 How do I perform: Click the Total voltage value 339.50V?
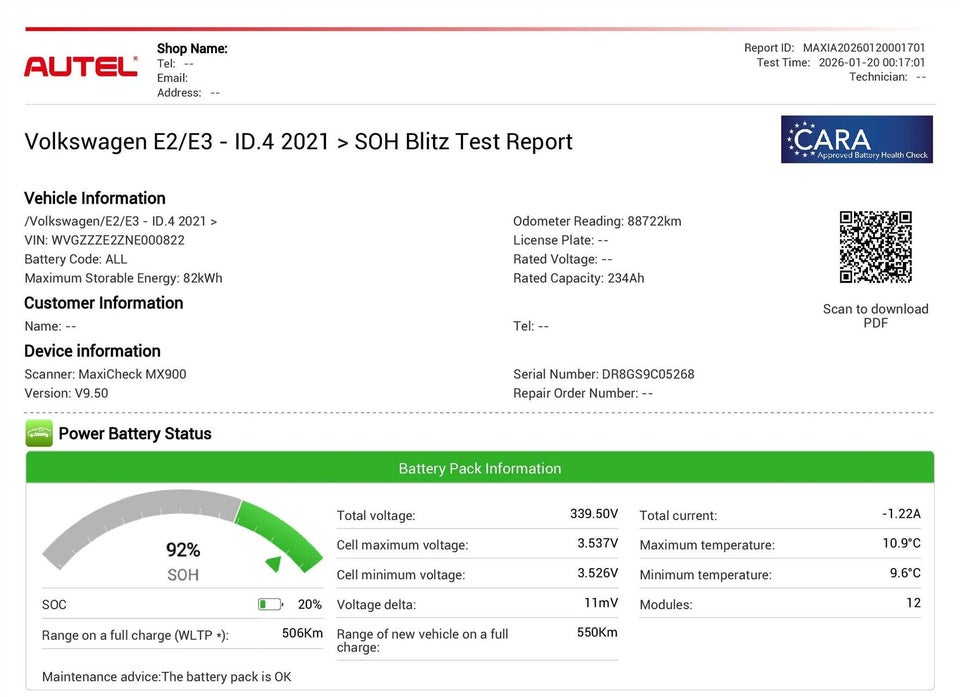click(x=594, y=514)
